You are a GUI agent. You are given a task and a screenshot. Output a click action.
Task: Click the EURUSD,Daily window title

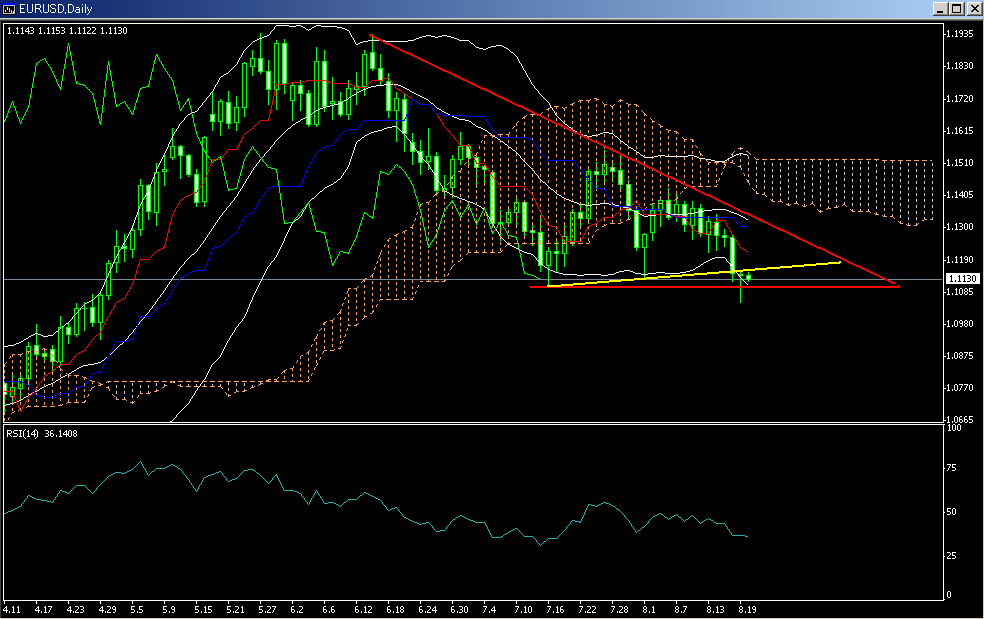pyautogui.click(x=55, y=9)
